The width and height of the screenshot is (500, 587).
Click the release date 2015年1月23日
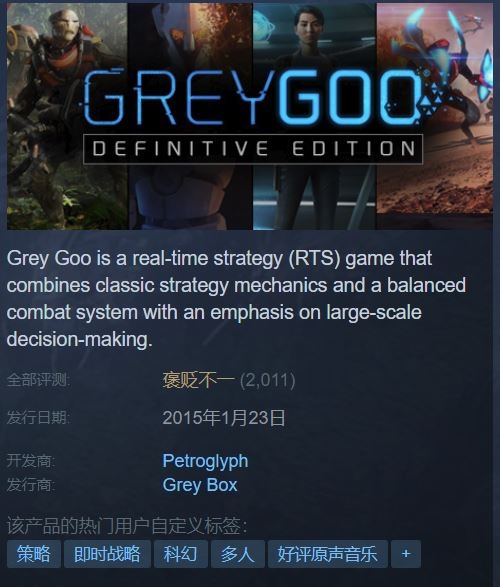224,418
